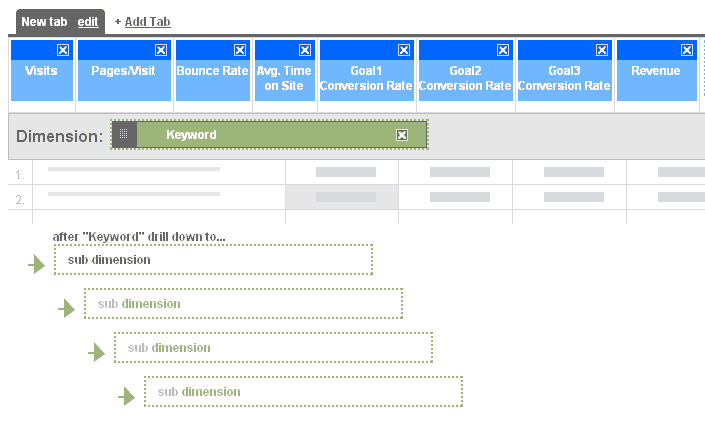
Task: Remove Goal2 Conversion Rate via X icon
Action: pyautogui.click(x=502, y=50)
